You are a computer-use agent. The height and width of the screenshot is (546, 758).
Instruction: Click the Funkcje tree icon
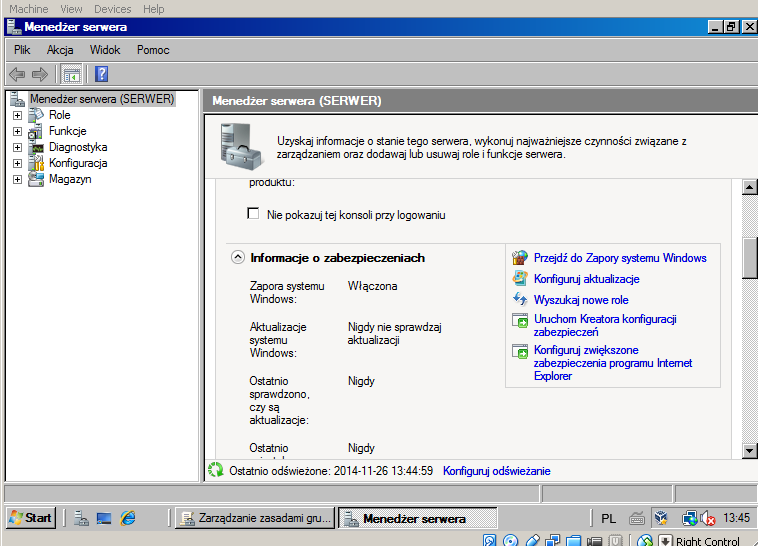35,131
